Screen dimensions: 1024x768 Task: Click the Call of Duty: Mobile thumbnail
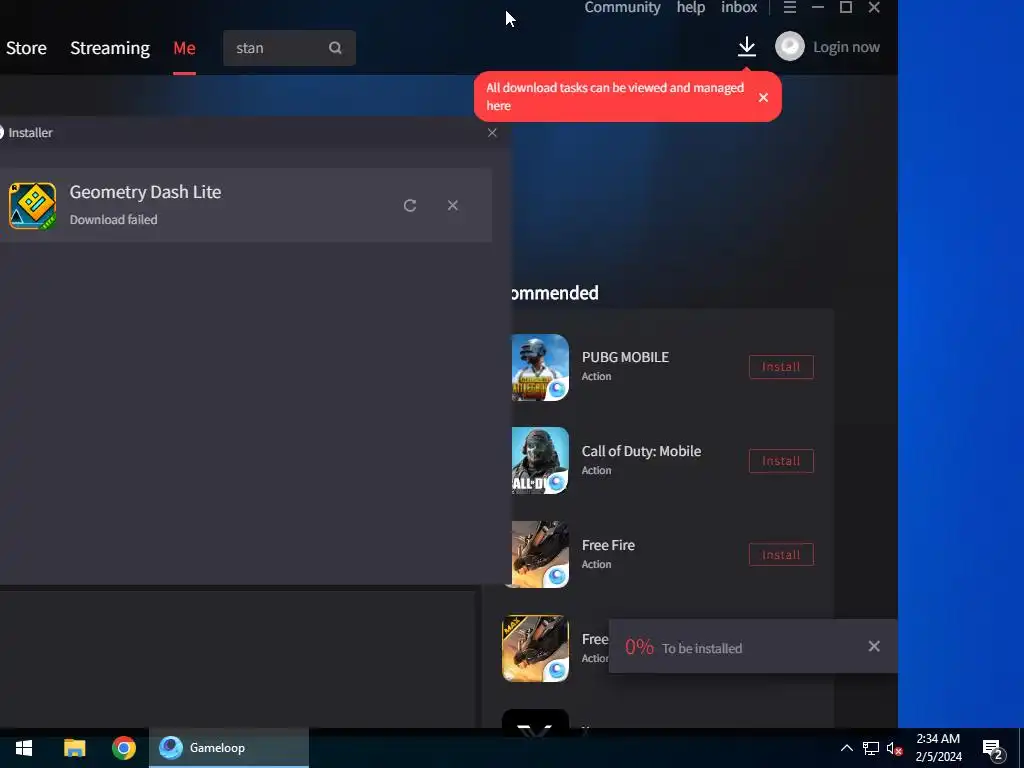pos(539,461)
